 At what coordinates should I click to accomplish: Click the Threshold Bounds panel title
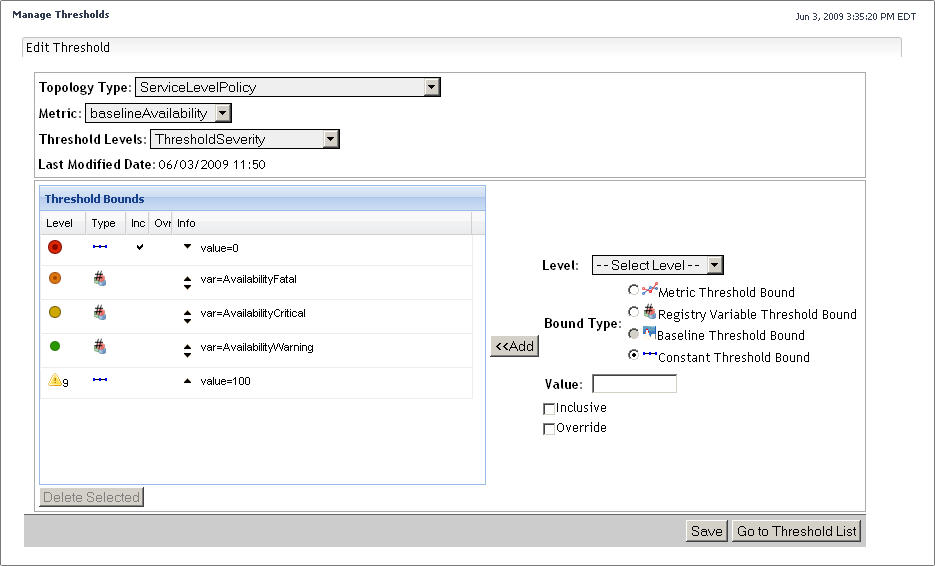tap(94, 199)
